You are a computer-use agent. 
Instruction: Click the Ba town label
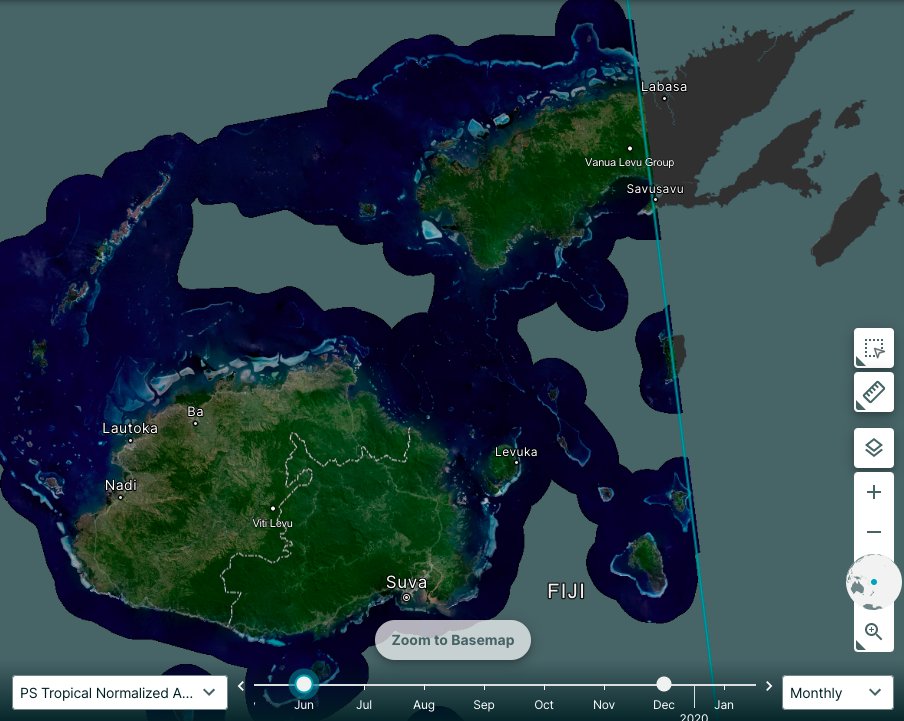pyautogui.click(x=195, y=412)
